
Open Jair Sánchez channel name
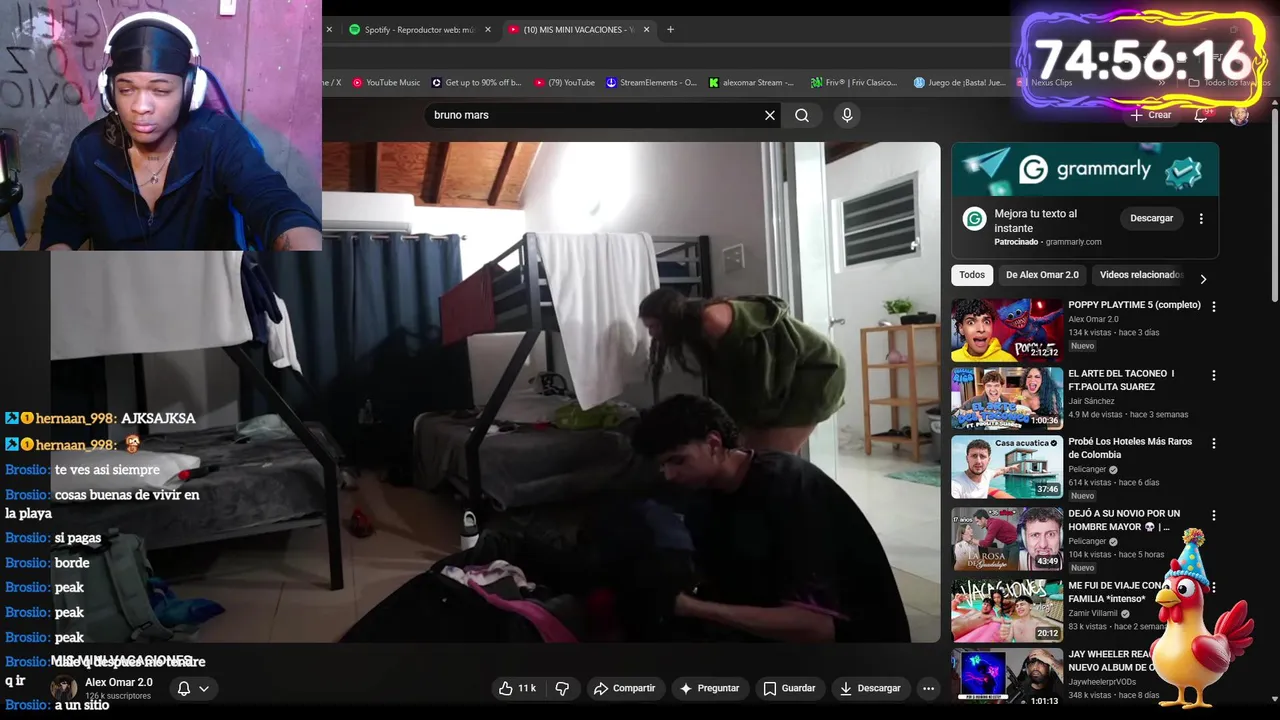pos(1091,401)
